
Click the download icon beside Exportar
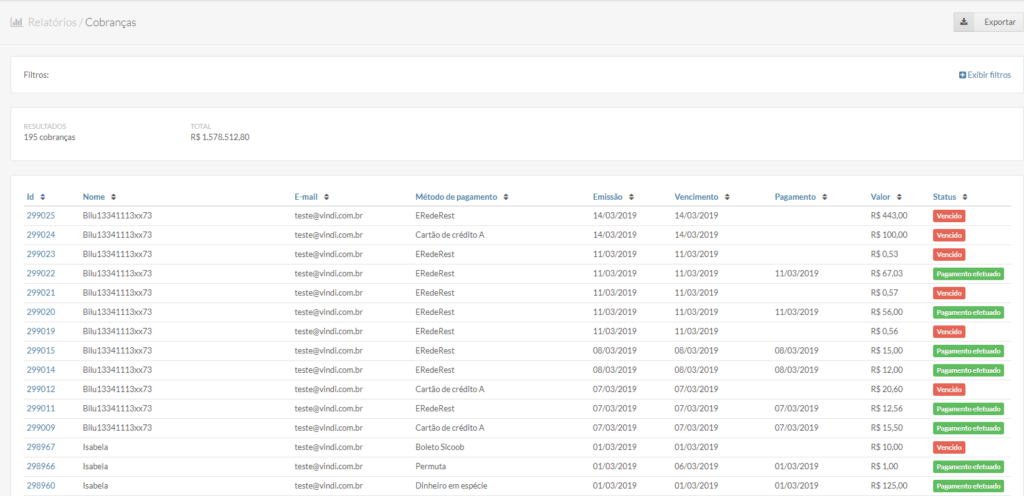(964, 22)
